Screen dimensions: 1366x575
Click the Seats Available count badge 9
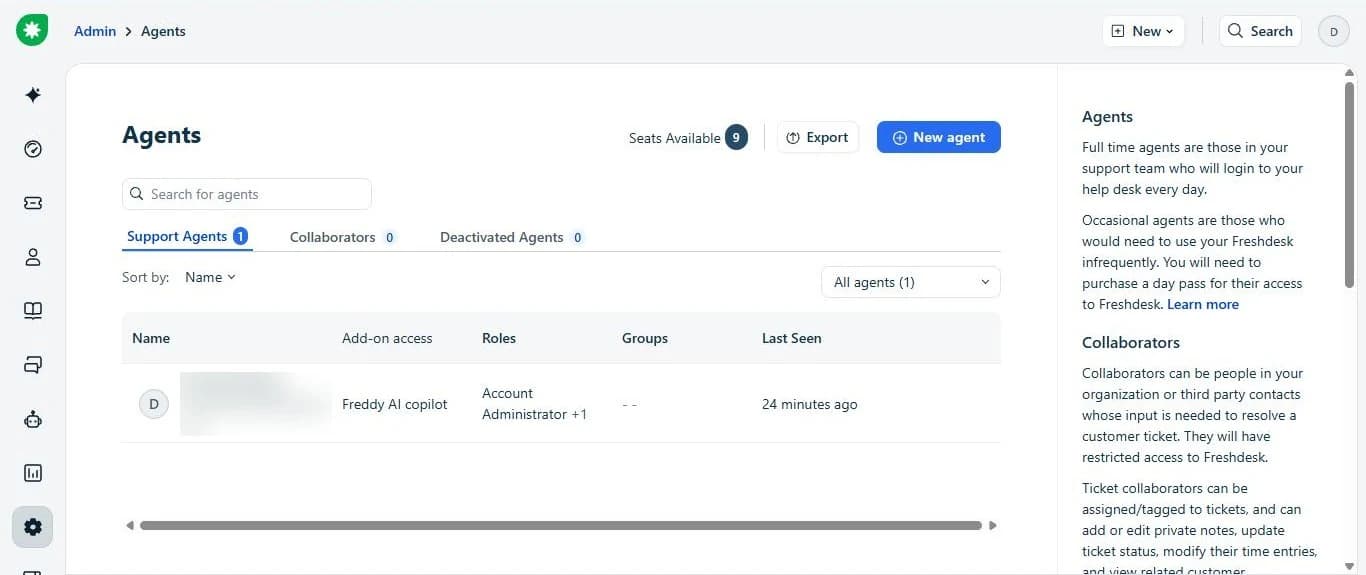pyautogui.click(x=737, y=138)
